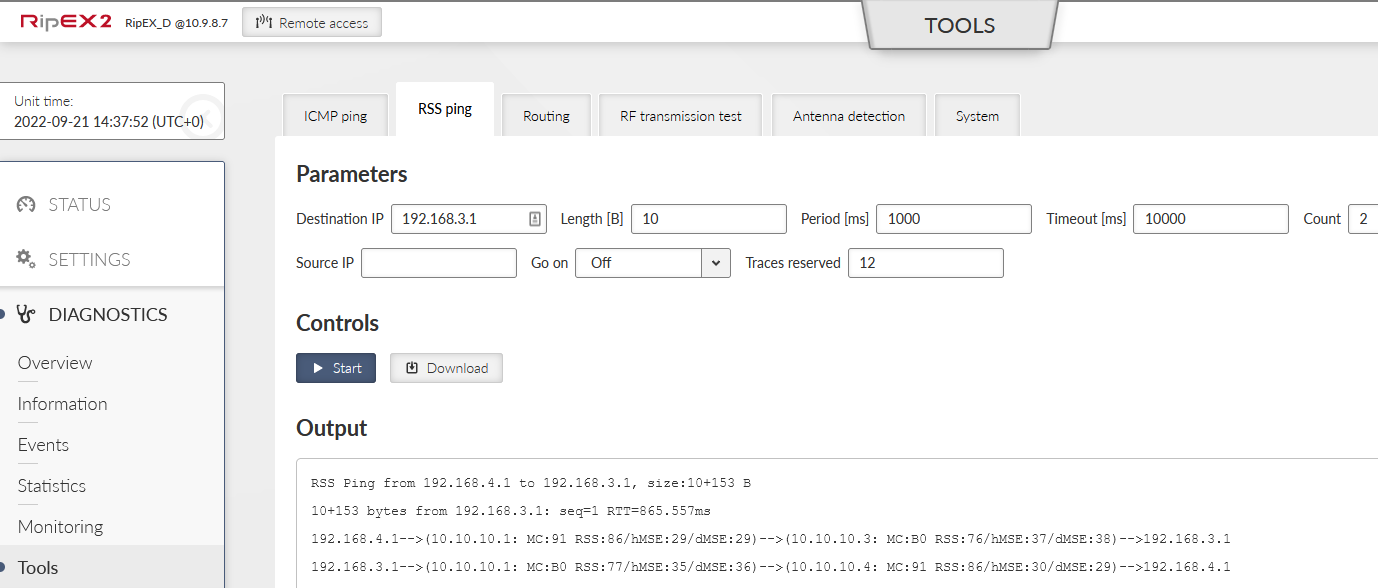1378x588 pixels.
Task: Go to Diagnostics Overview
Action: coord(55,363)
